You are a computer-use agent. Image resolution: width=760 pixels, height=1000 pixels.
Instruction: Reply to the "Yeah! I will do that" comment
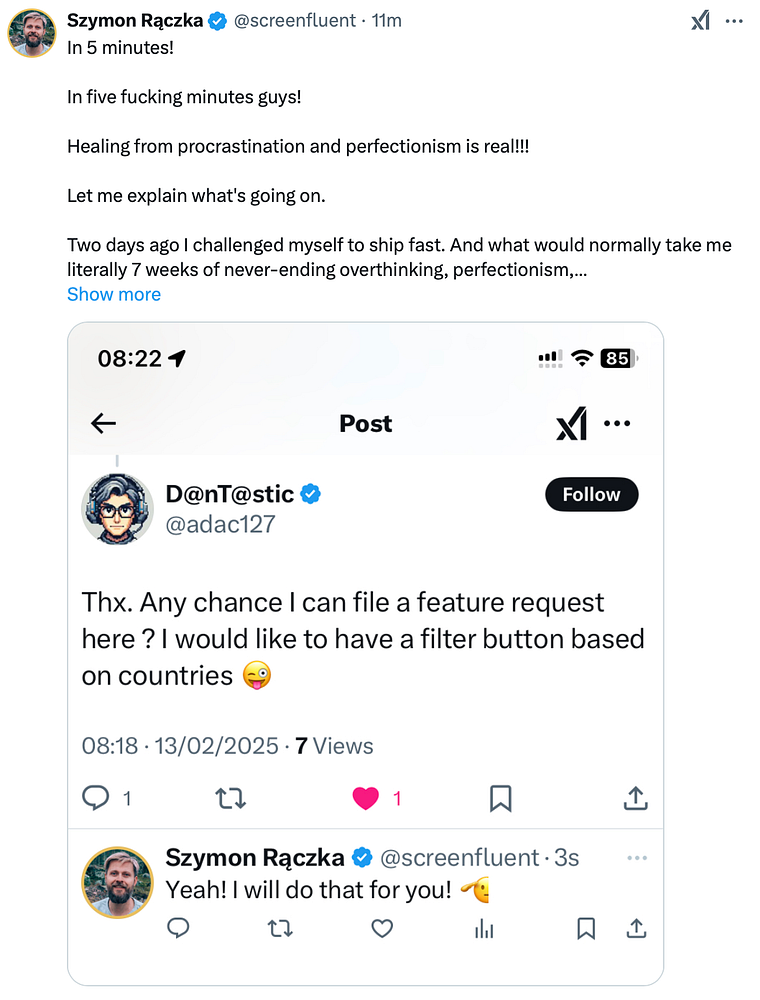178,929
